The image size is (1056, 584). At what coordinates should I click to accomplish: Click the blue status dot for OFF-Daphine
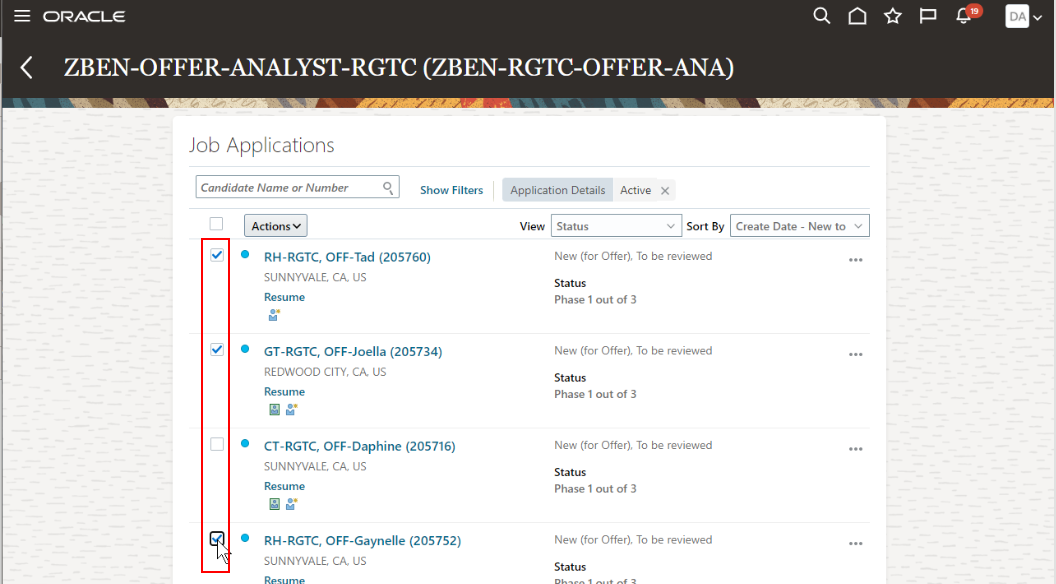click(x=245, y=443)
